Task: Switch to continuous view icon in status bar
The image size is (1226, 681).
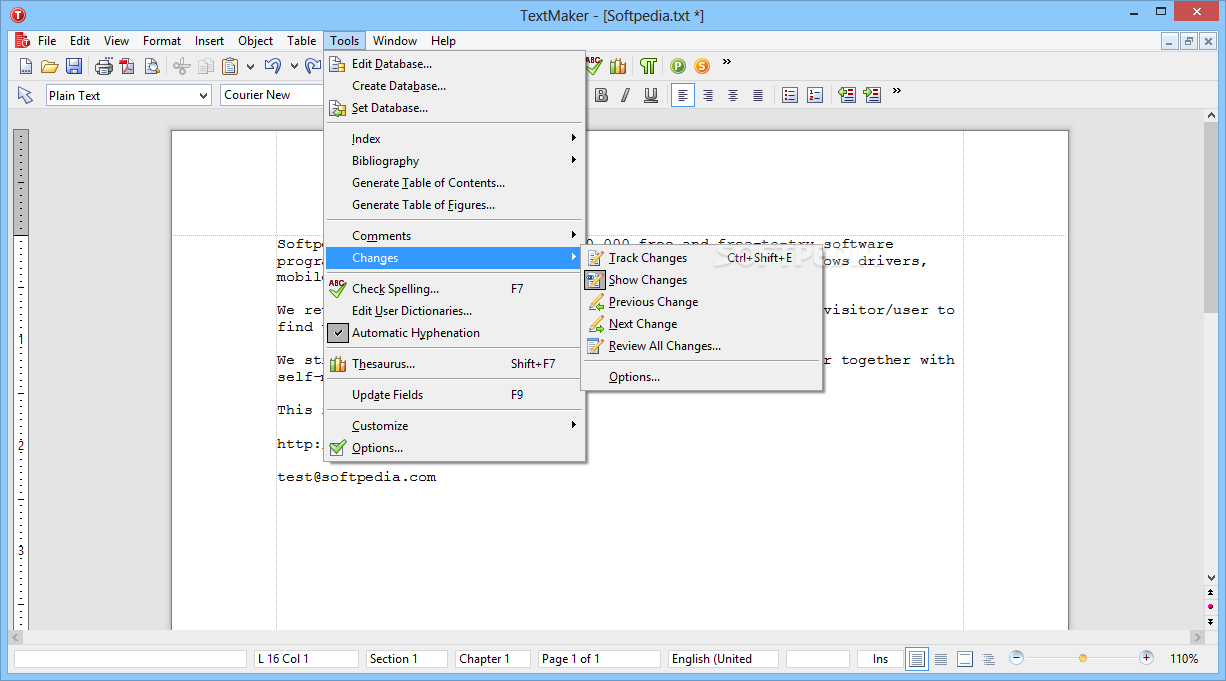Action: tap(941, 658)
